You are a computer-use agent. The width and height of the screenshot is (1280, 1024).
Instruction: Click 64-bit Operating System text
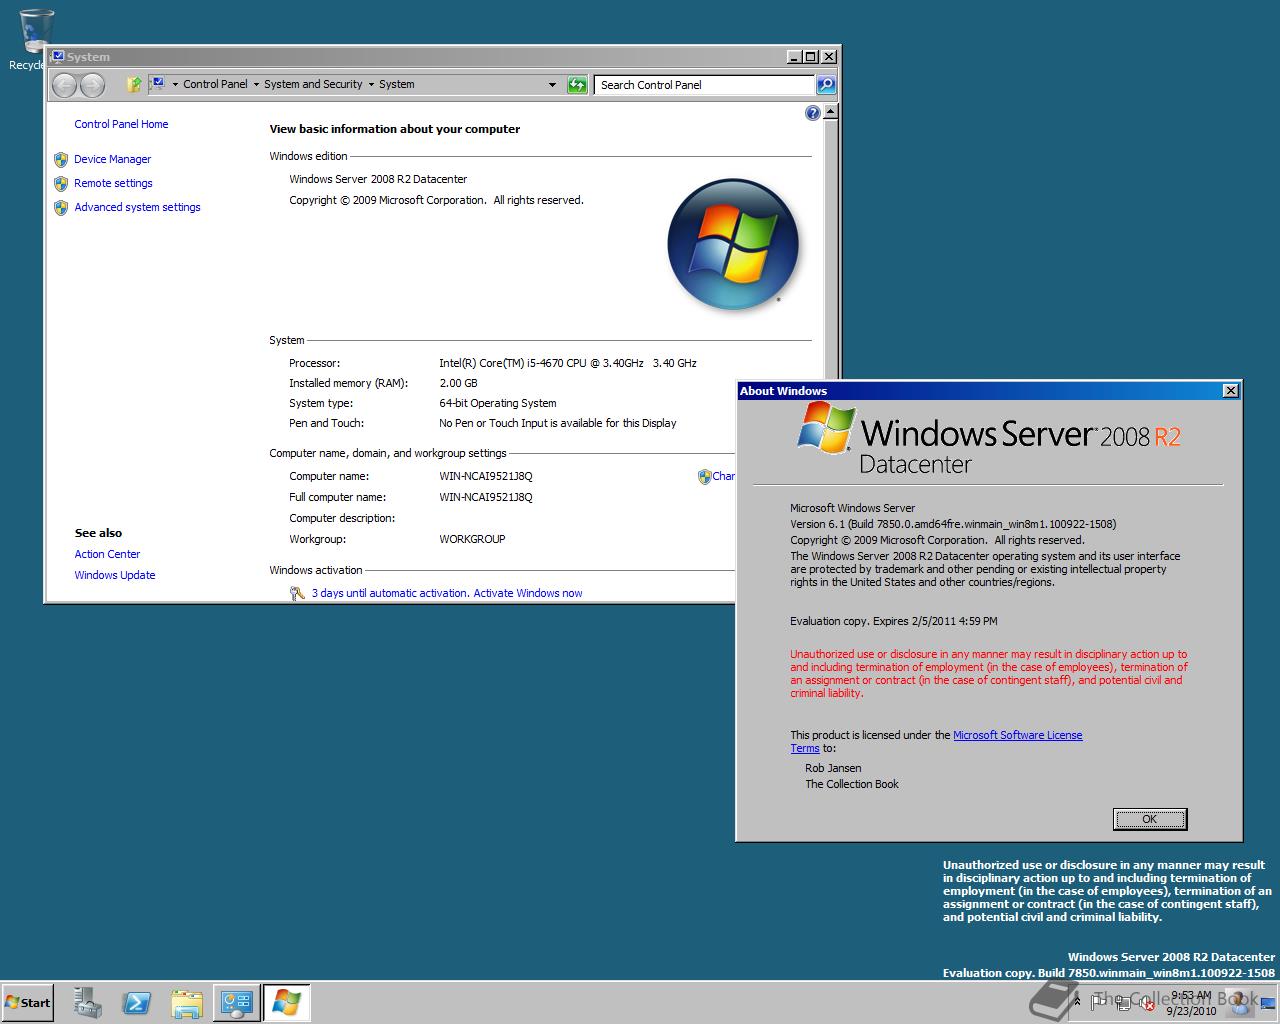[498, 403]
